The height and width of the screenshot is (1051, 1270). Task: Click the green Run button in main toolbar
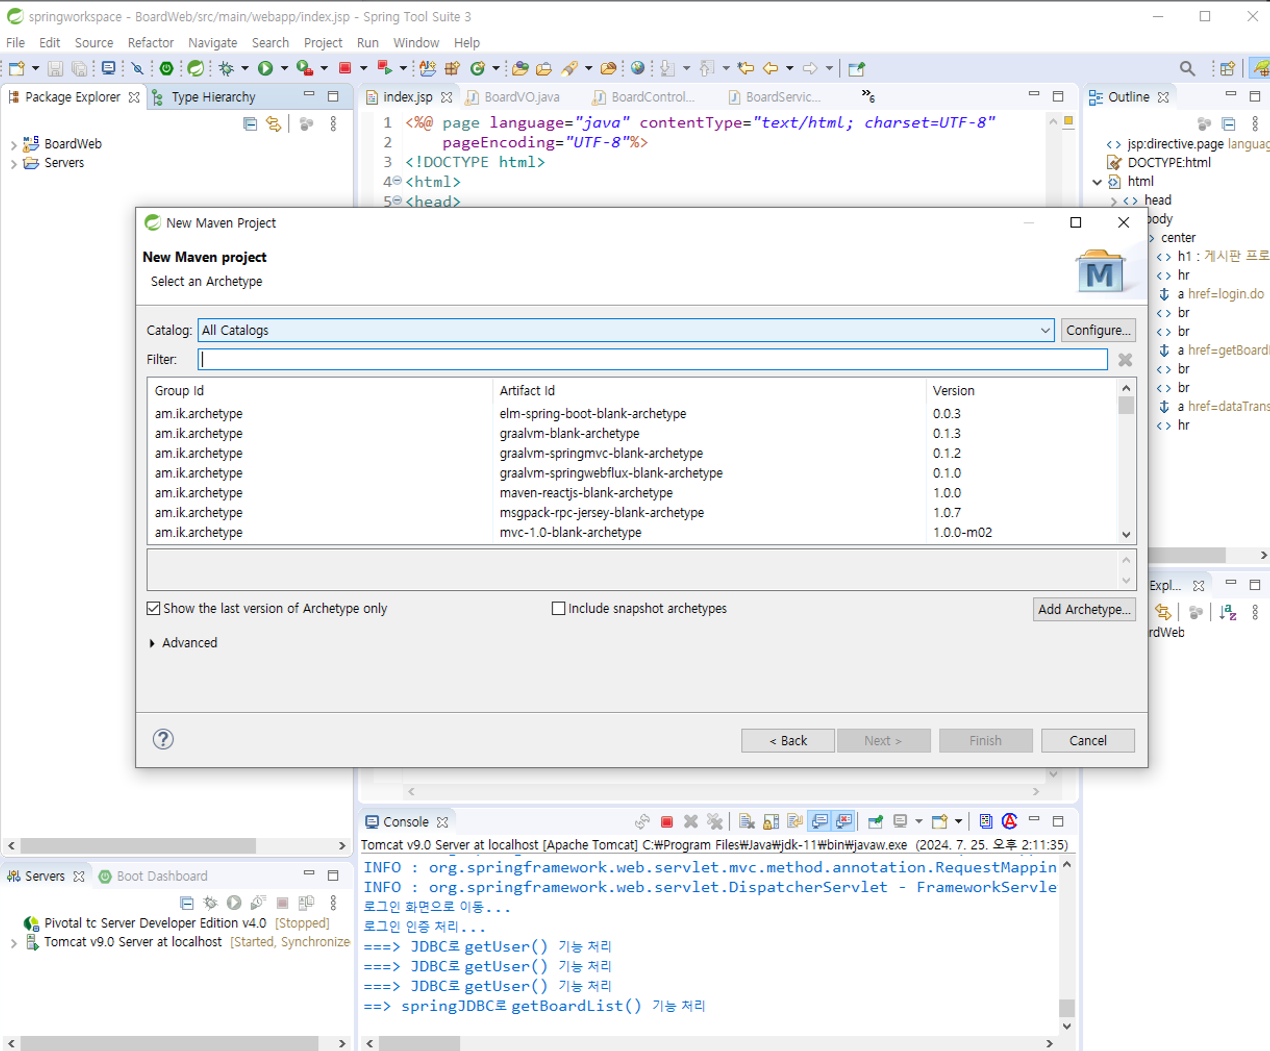coord(265,68)
